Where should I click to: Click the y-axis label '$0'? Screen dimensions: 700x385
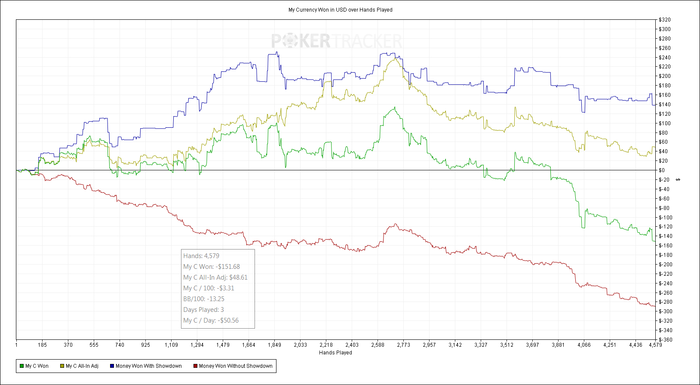(662, 170)
